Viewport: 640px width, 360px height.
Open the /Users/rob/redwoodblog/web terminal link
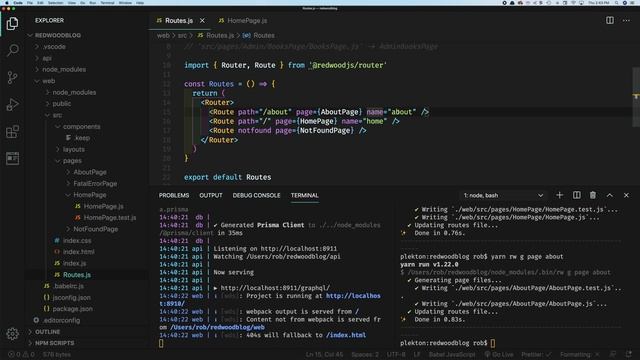(217, 327)
